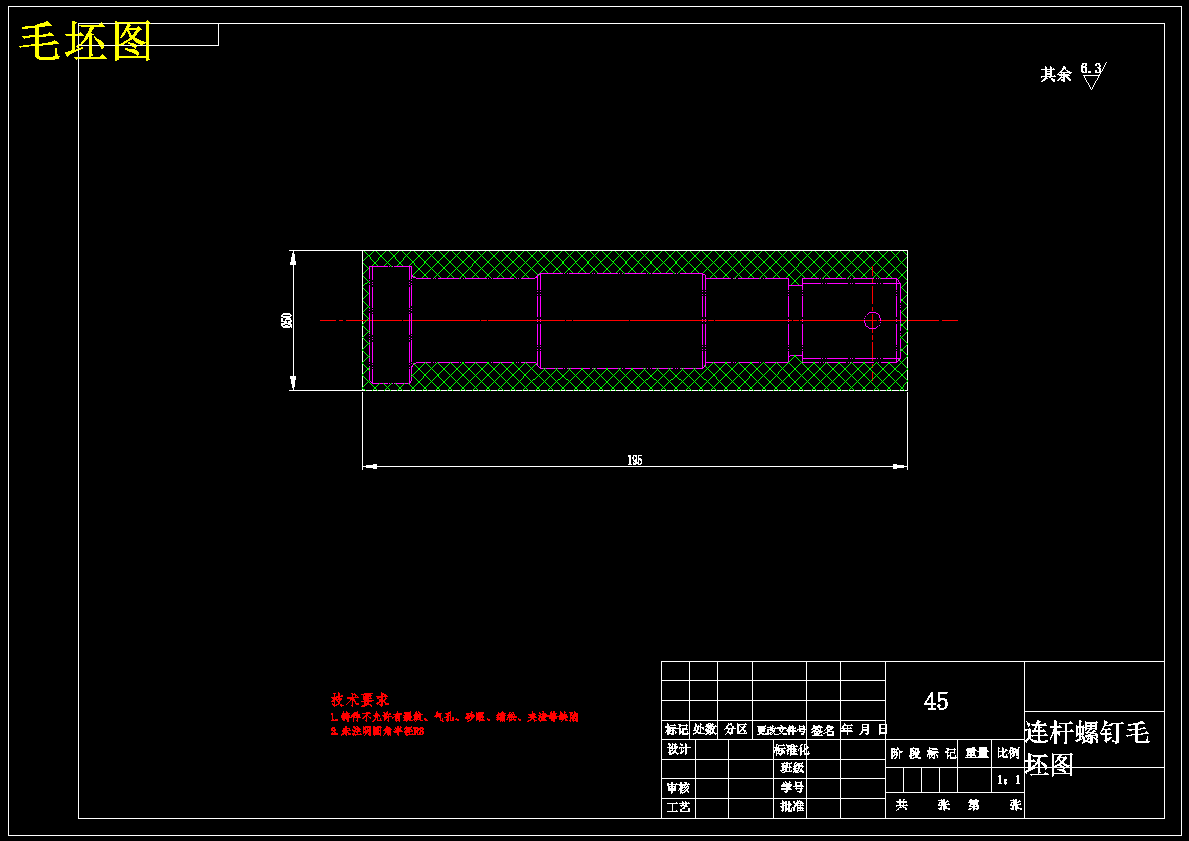This screenshot has width=1189, height=841.
Task: Select the 设计 row label
Action: (678, 749)
